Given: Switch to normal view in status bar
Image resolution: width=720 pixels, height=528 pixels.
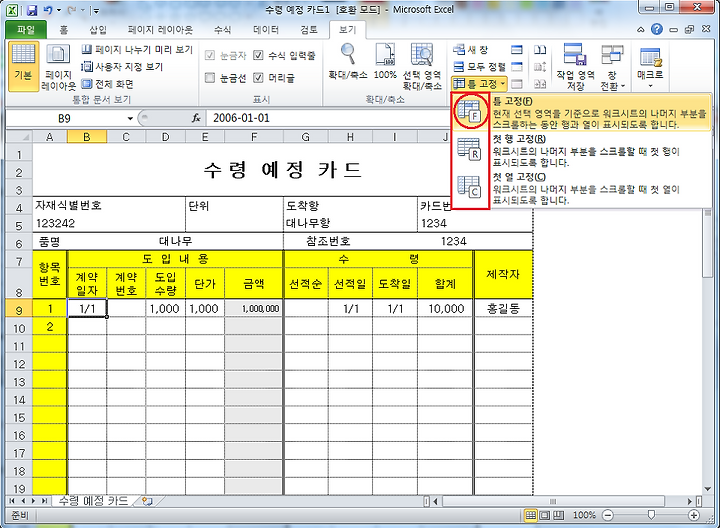Looking at the screenshot, I should [x=530, y=515].
